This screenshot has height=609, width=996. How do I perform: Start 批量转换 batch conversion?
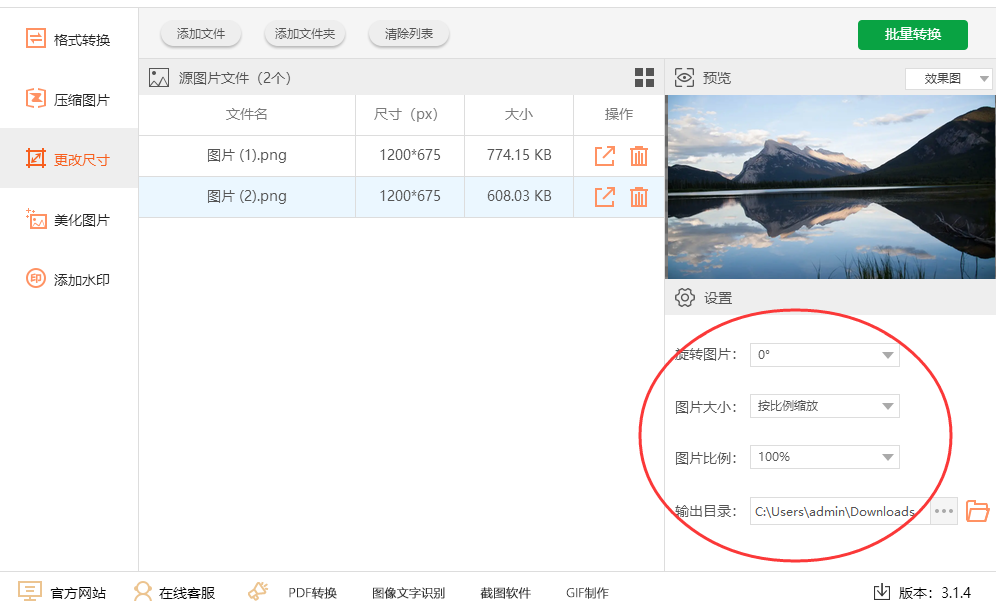[x=913, y=34]
